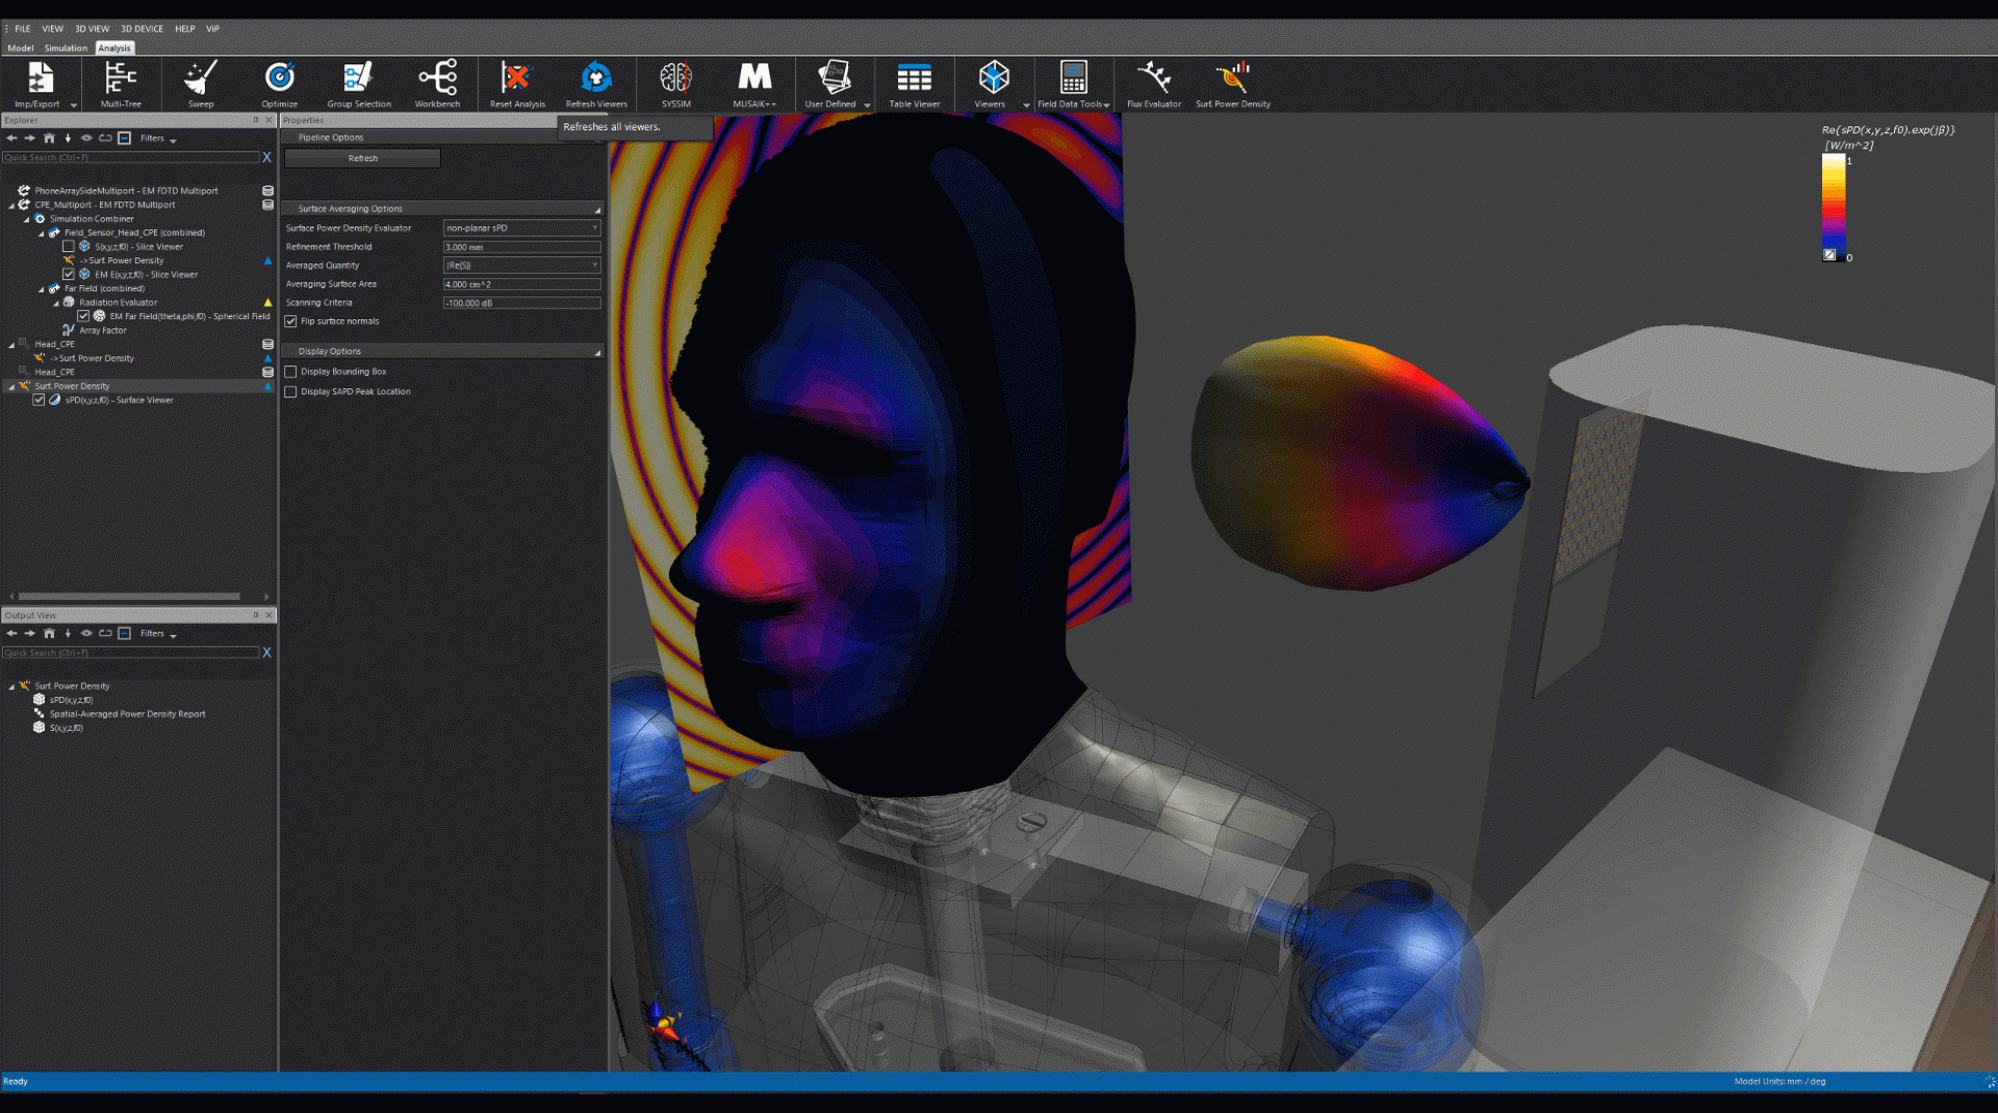Select the Flux Evaluator tool
Viewport: 1998px width, 1113px height.
coord(1154,84)
